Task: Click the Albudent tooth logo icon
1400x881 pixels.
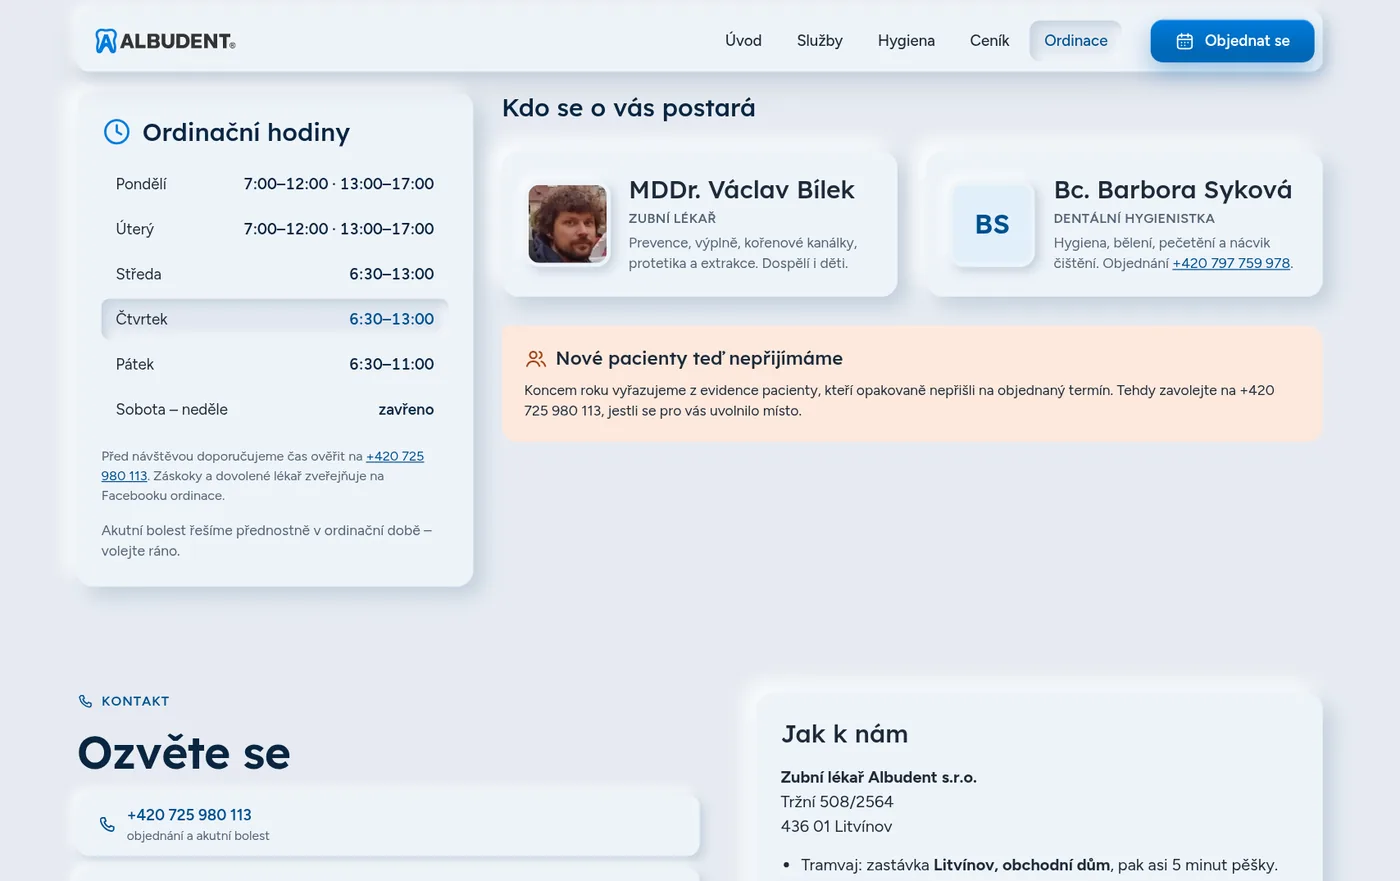Action: pos(106,41)
